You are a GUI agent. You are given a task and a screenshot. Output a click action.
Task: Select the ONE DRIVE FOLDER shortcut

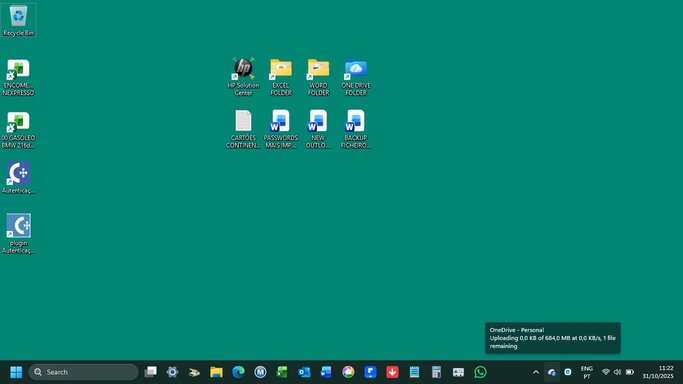coord(356,77)
